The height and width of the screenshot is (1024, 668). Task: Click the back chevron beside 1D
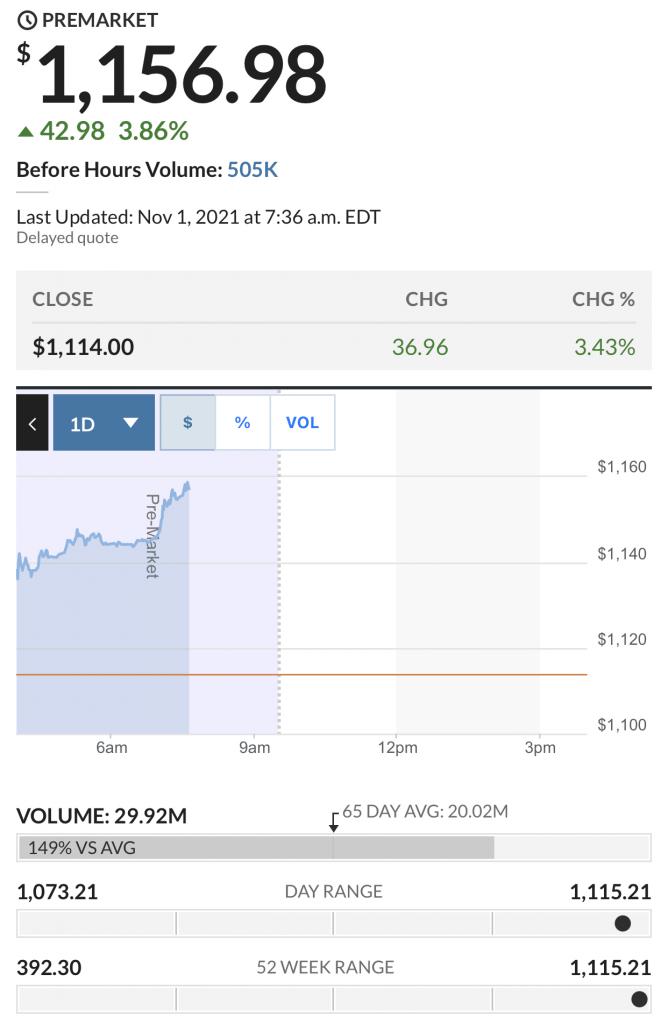coord(32,423)
